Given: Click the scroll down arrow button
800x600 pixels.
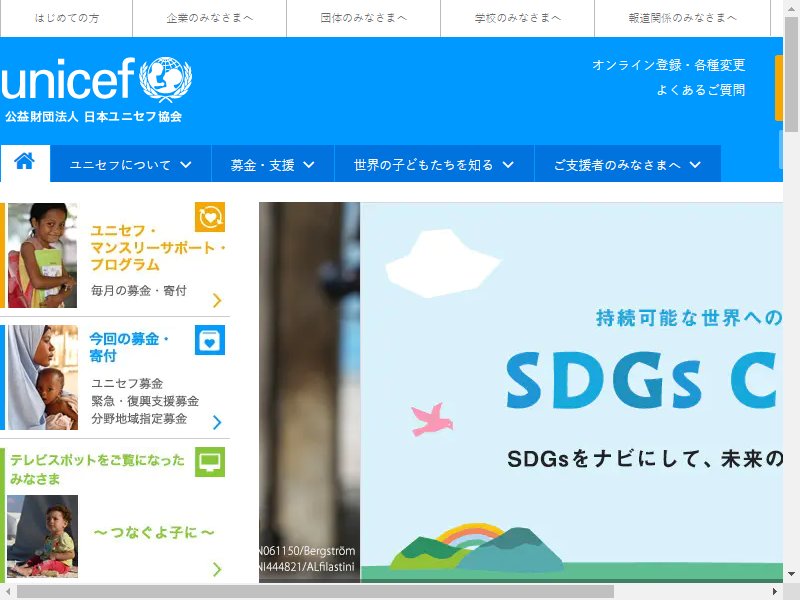Looking at the screenshot, I should tap(791, 574).
